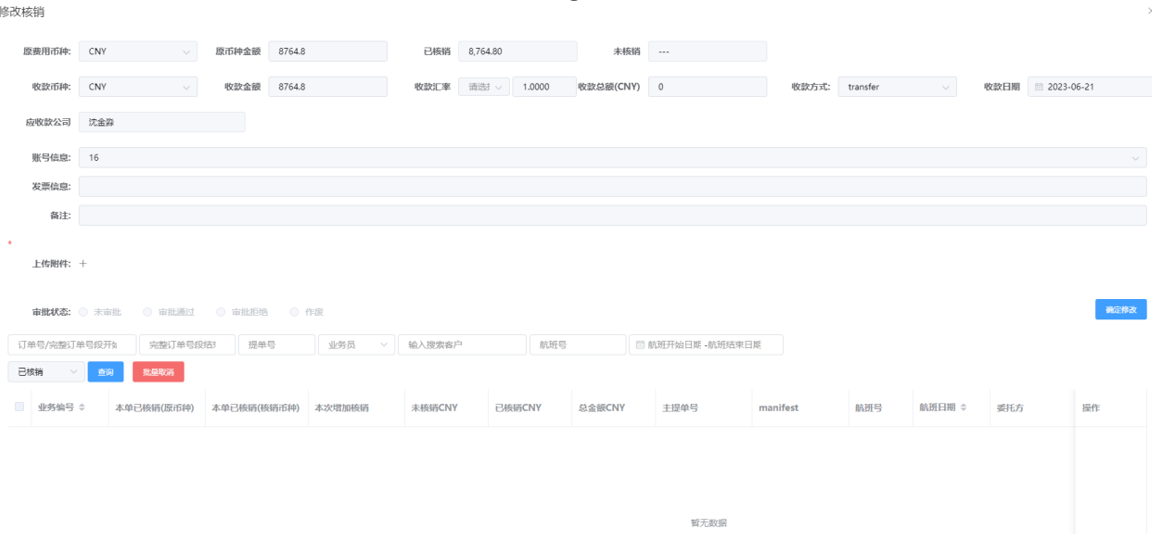Select the 未审批 radio option
This screenshot has width=1152, height=534.
point(83,311)
